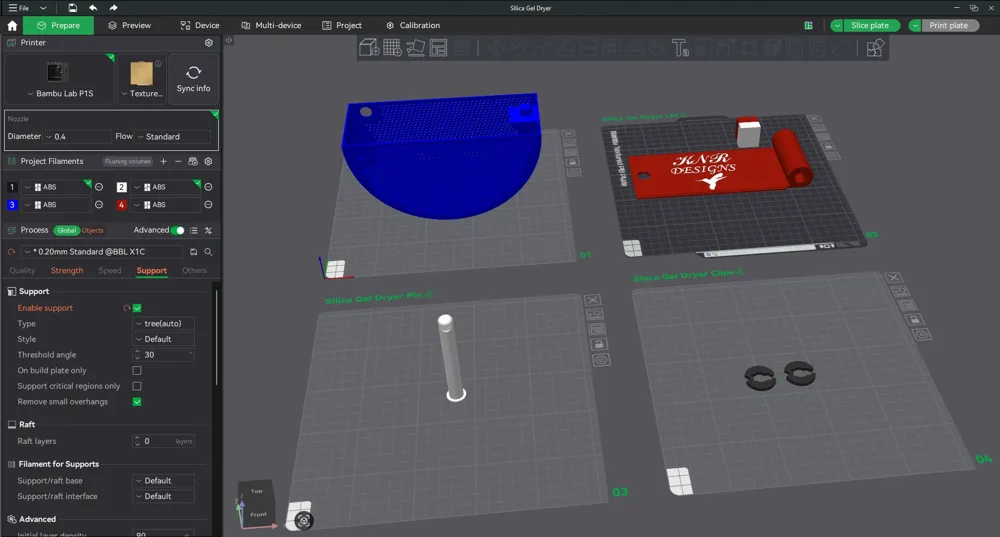1000x537 pixels.
Task: Uncheck Enable support checkbox
Action: [137, 308]
